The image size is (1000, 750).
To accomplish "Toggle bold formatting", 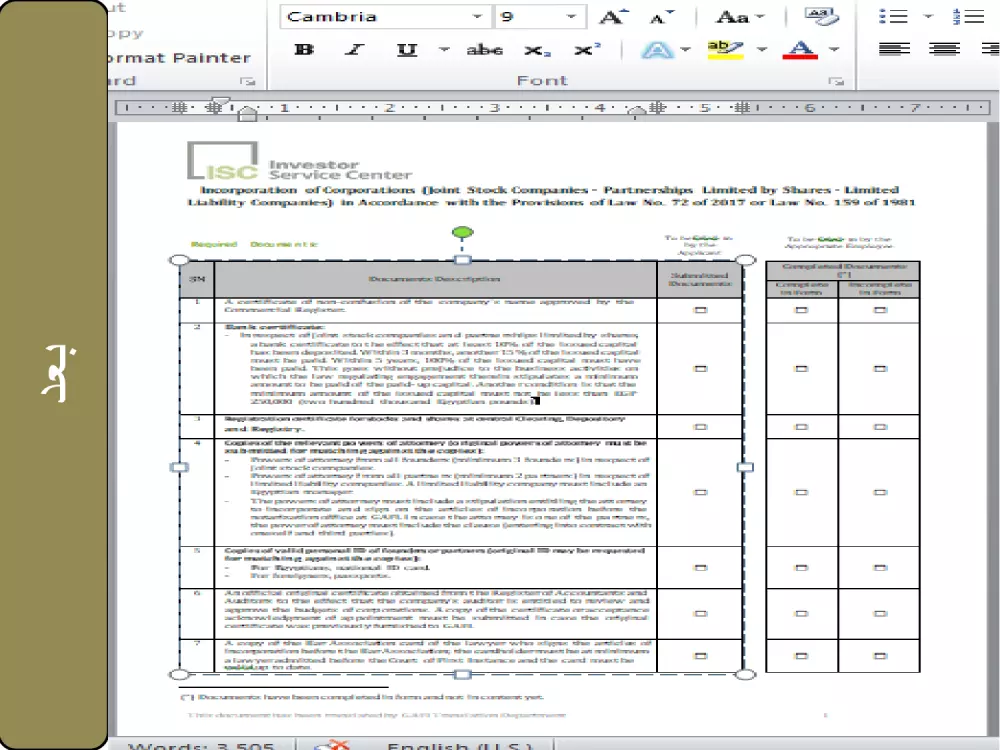I will 304,47.
